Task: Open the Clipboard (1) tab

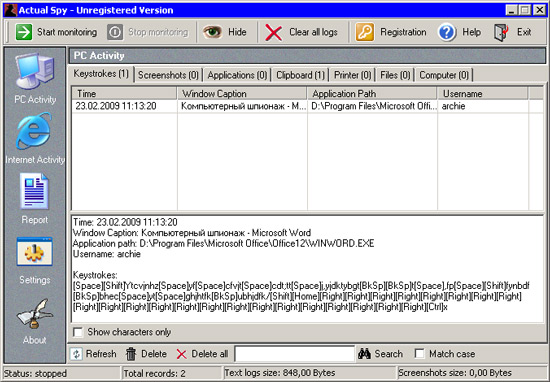Action: point(300,75)
